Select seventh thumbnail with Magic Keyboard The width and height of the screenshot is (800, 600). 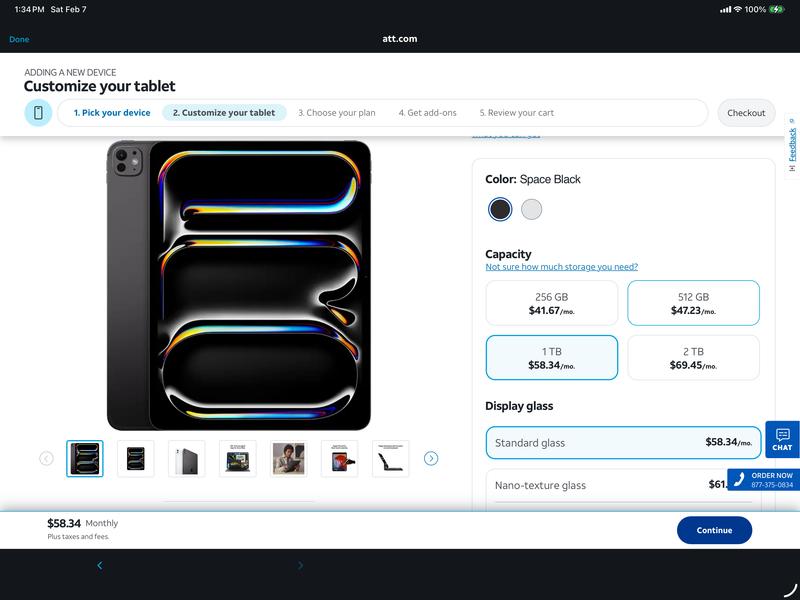391,459
